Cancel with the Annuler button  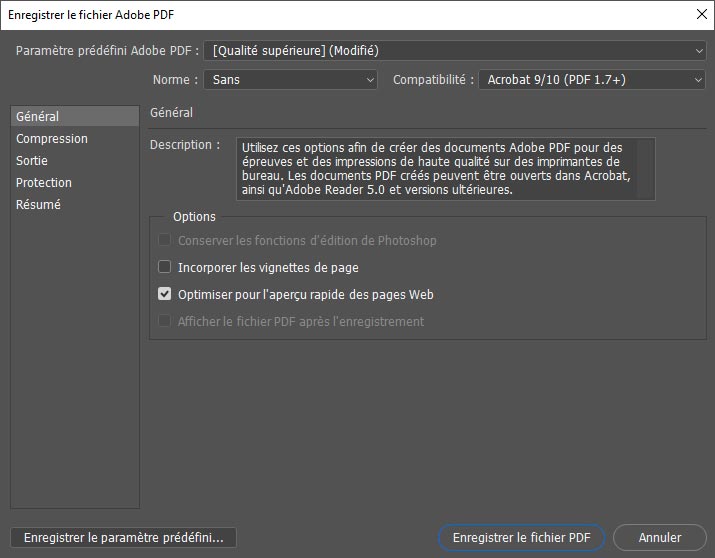pyautogui.click(x=660, y=538)
